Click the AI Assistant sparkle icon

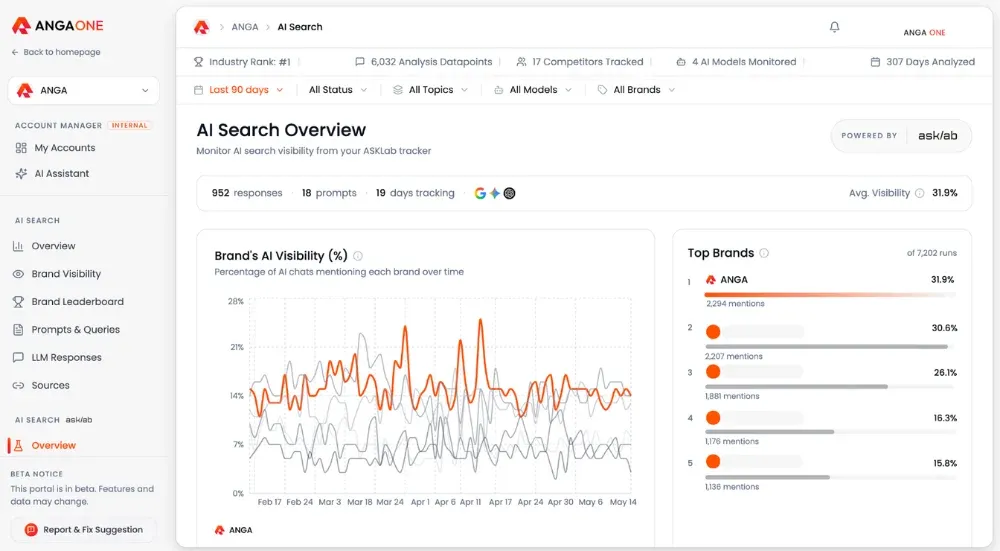21,173
